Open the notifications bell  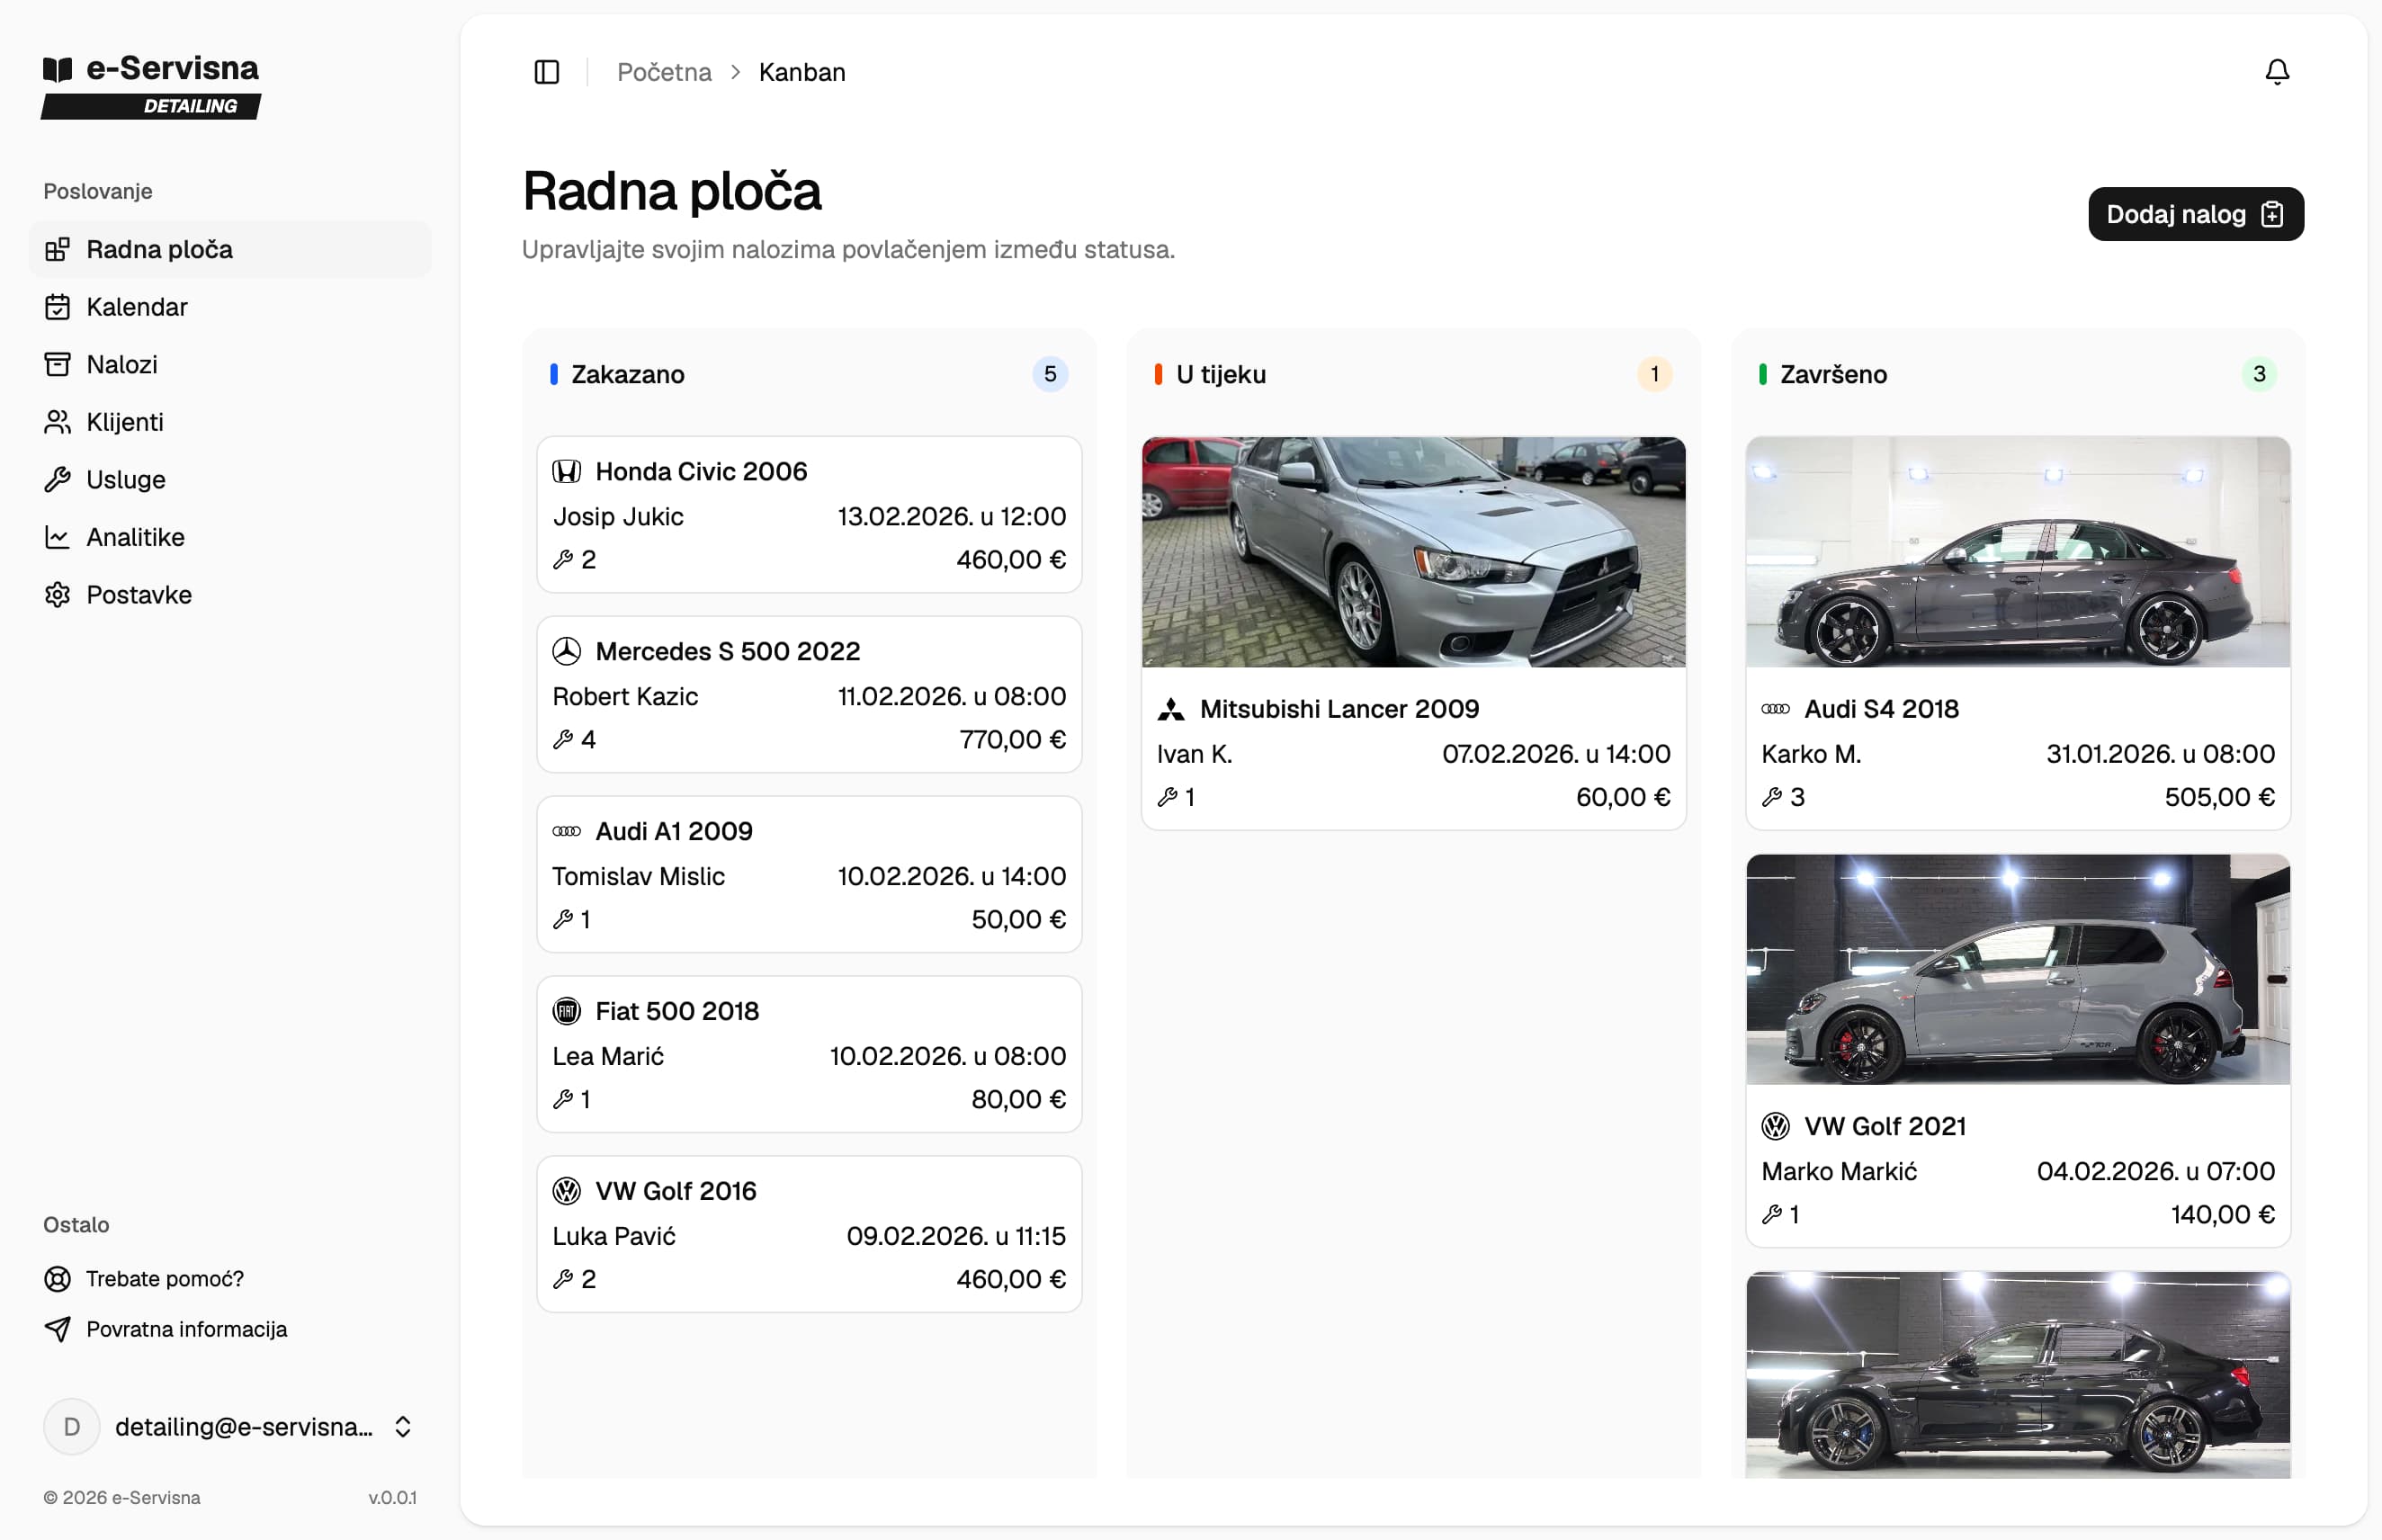point(2276,72)
